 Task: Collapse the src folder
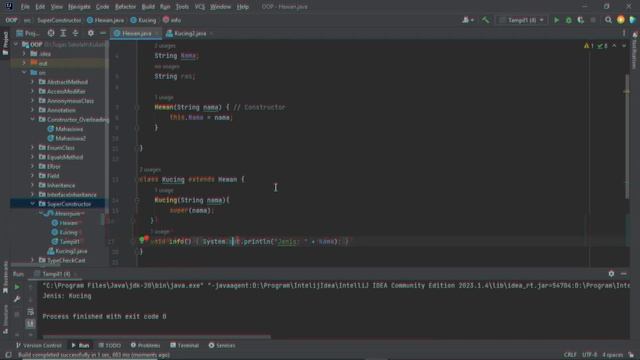coord(24,72)
